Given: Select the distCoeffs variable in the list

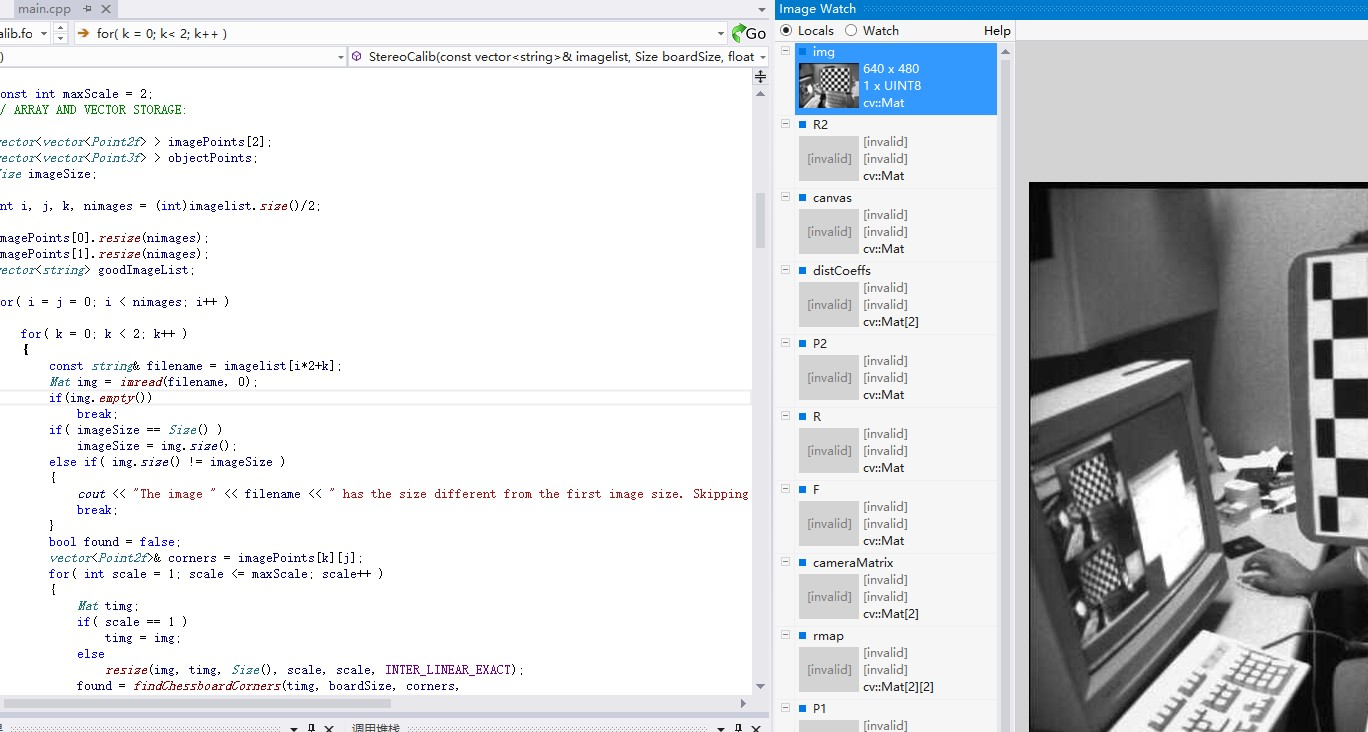Looking at the screenshot, I should tap(841, 271).
